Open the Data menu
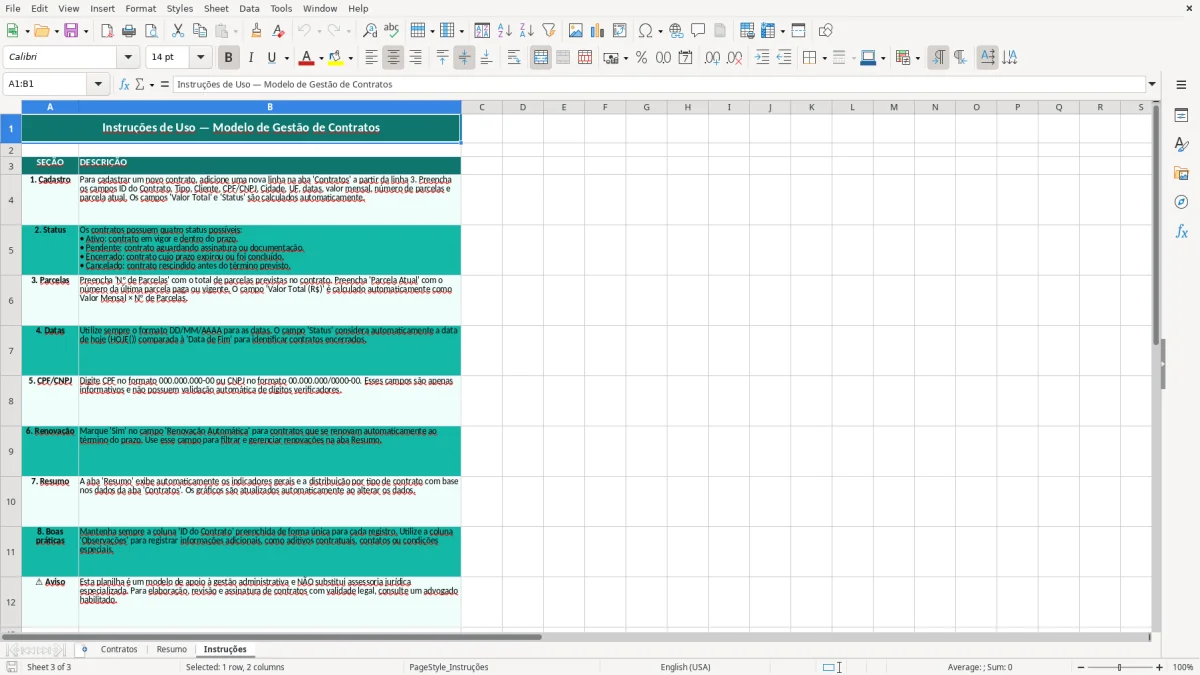The height and width of the screenshot is (675, 1200). pos(249,8)
